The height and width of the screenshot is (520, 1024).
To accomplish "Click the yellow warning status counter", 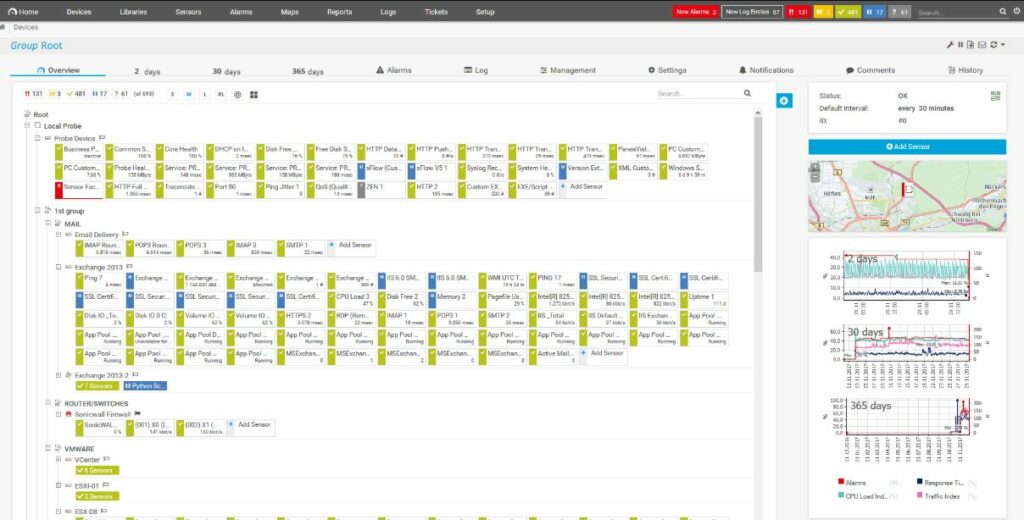I will [x=824, y=12].
